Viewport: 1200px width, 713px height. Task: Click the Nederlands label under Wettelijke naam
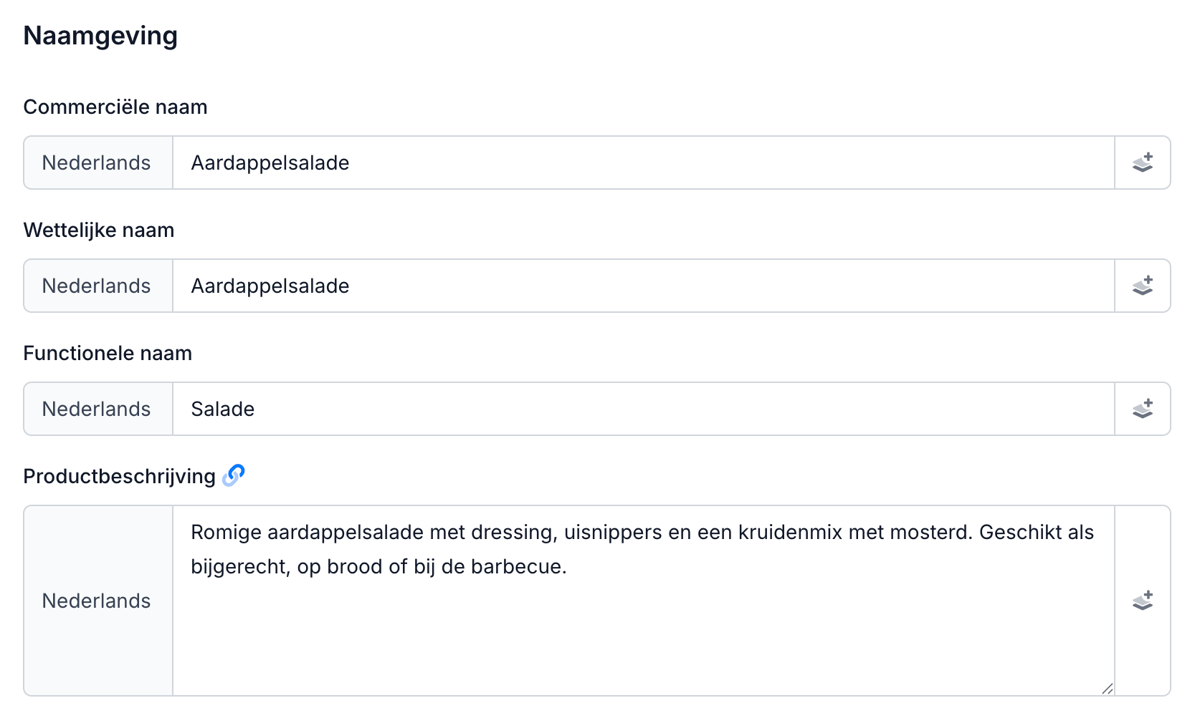[x=96, y=285]
